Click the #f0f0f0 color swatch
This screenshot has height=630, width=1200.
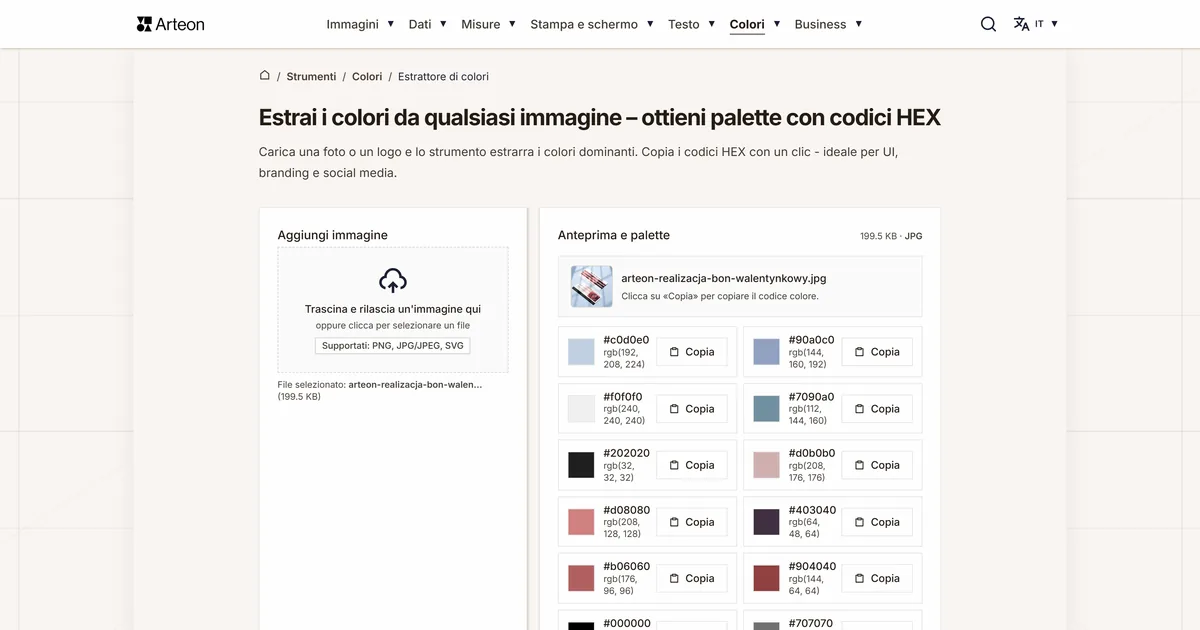coord(581,409)
